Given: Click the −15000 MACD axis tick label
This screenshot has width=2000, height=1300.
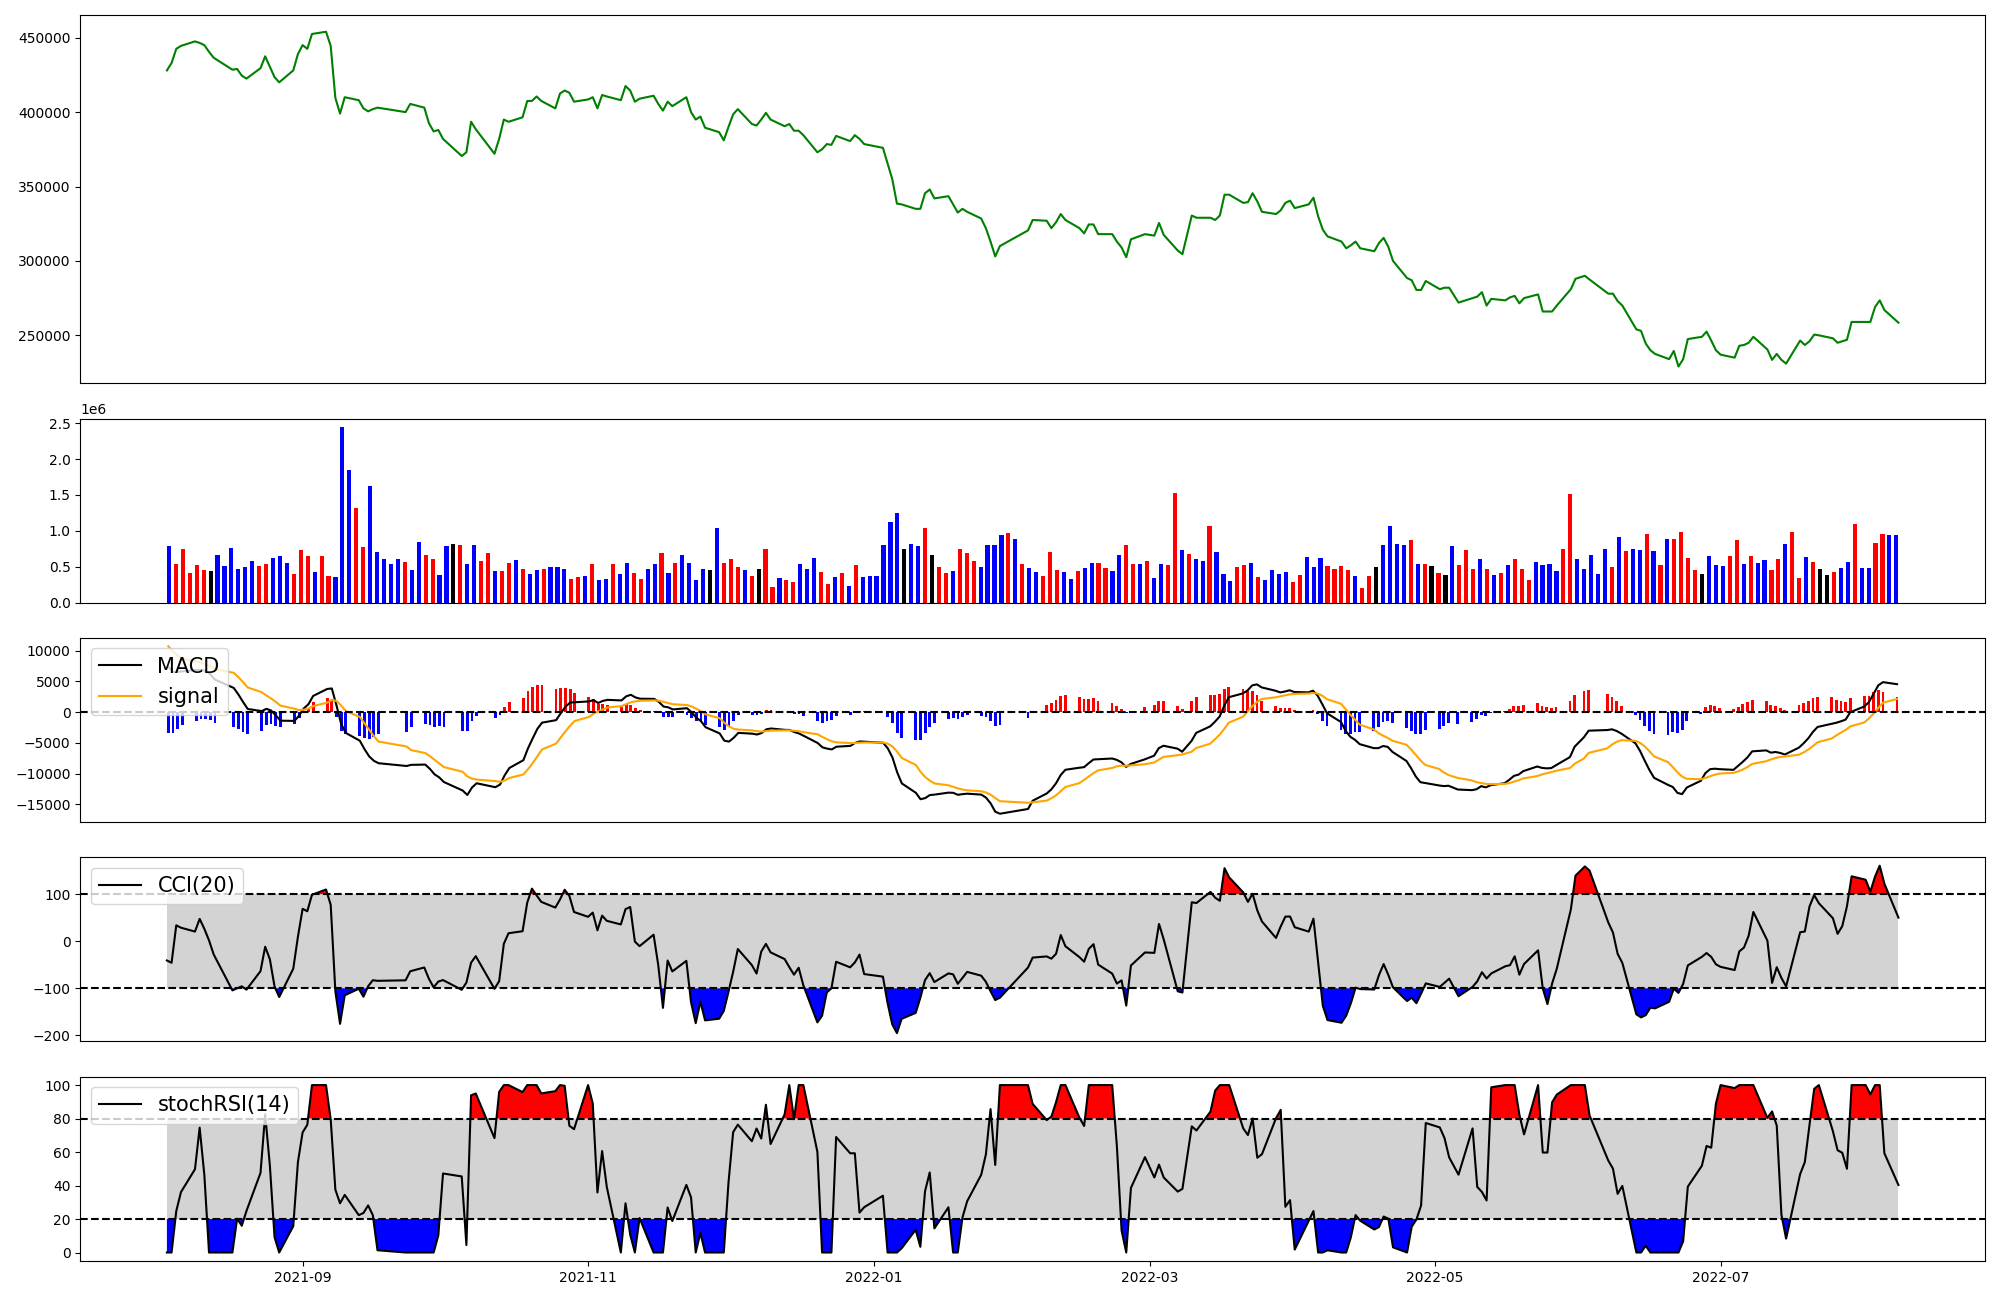Looking at the screenshot, I should [x=41, y=805].
